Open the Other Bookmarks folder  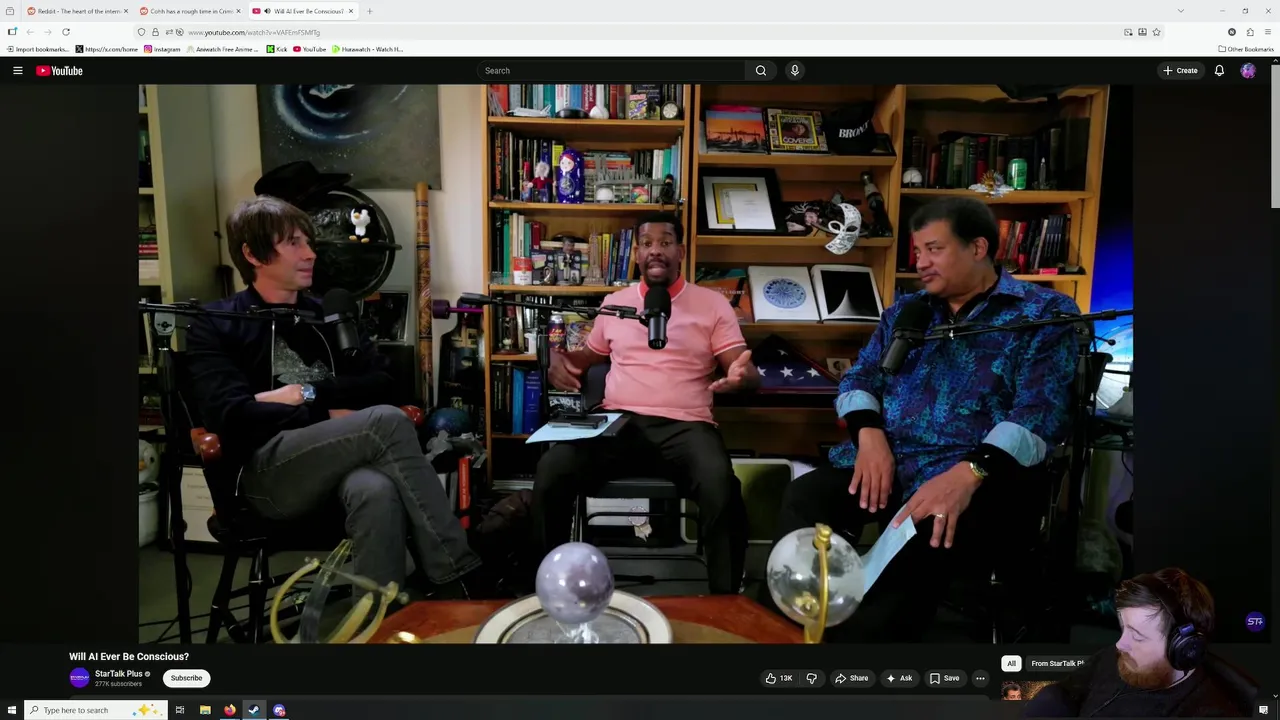(x=1246, y=49)
